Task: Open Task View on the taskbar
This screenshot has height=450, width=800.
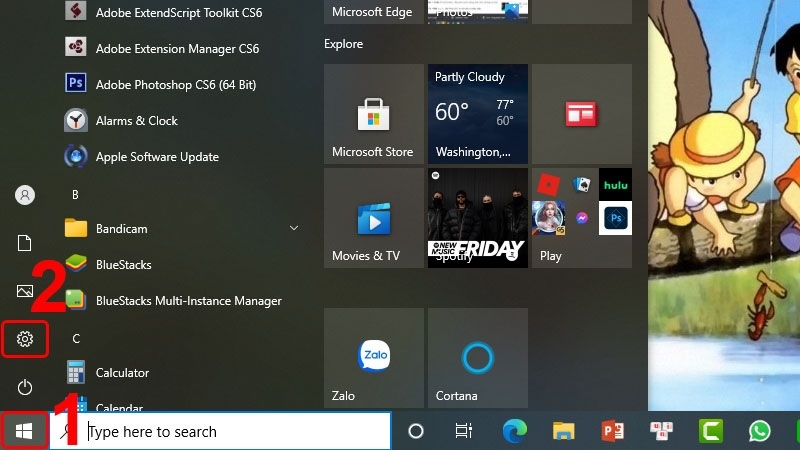Action: click(463, 431)
